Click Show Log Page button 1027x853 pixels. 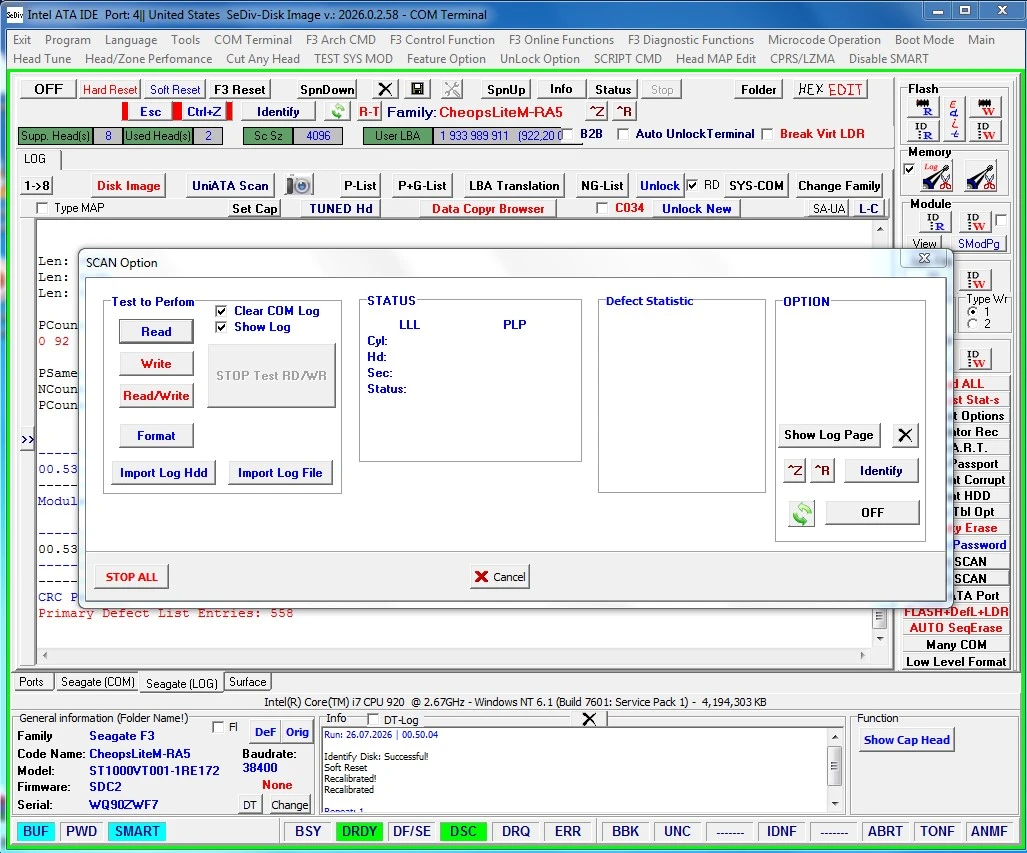(829, 435)
